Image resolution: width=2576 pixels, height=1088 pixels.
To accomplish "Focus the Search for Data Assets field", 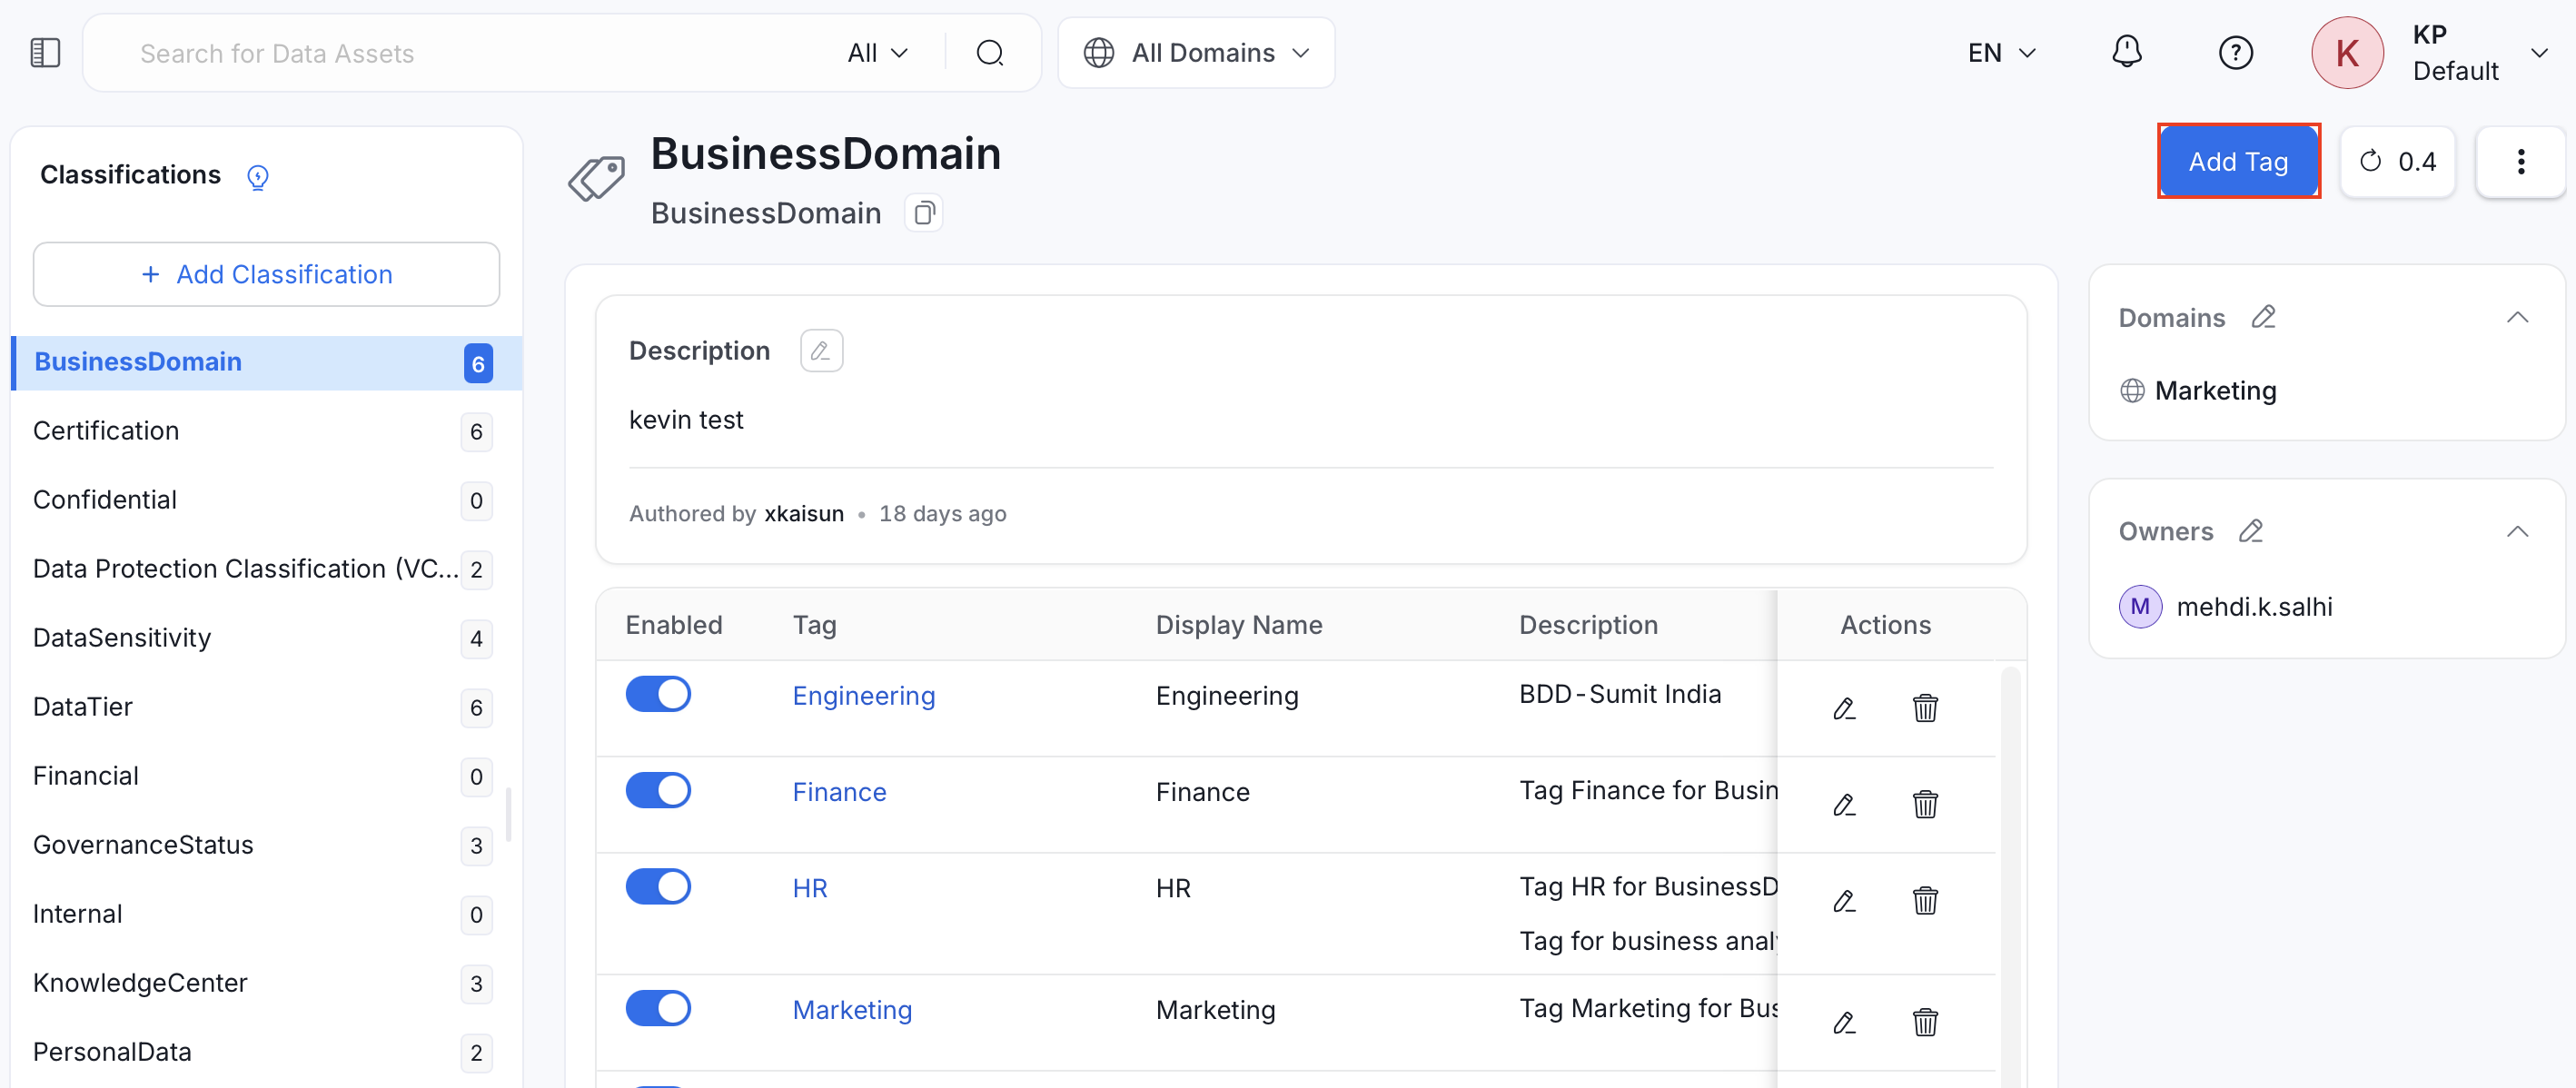I will click(x=480, y=53).
